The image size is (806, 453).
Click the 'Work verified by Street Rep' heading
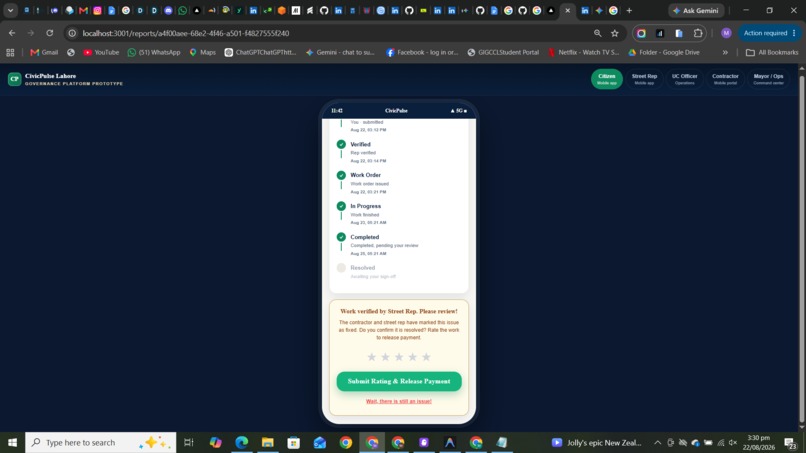(399, 311)
